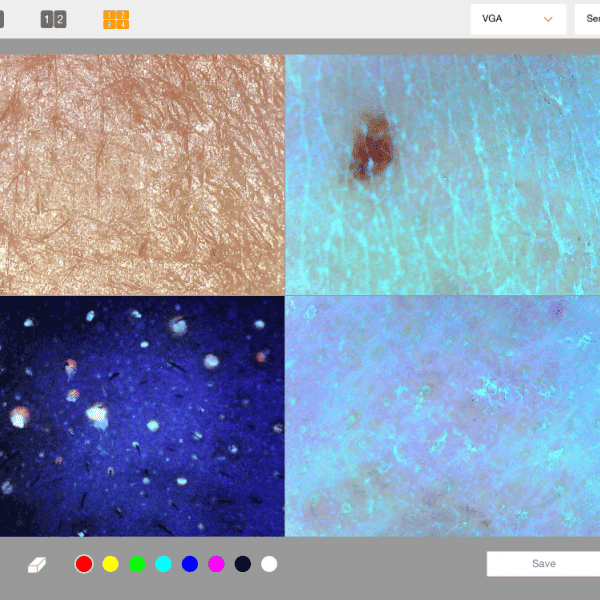This screenshot has height=600, width=600.
Task: Pick the red color swatch
Action: [84, 564]
